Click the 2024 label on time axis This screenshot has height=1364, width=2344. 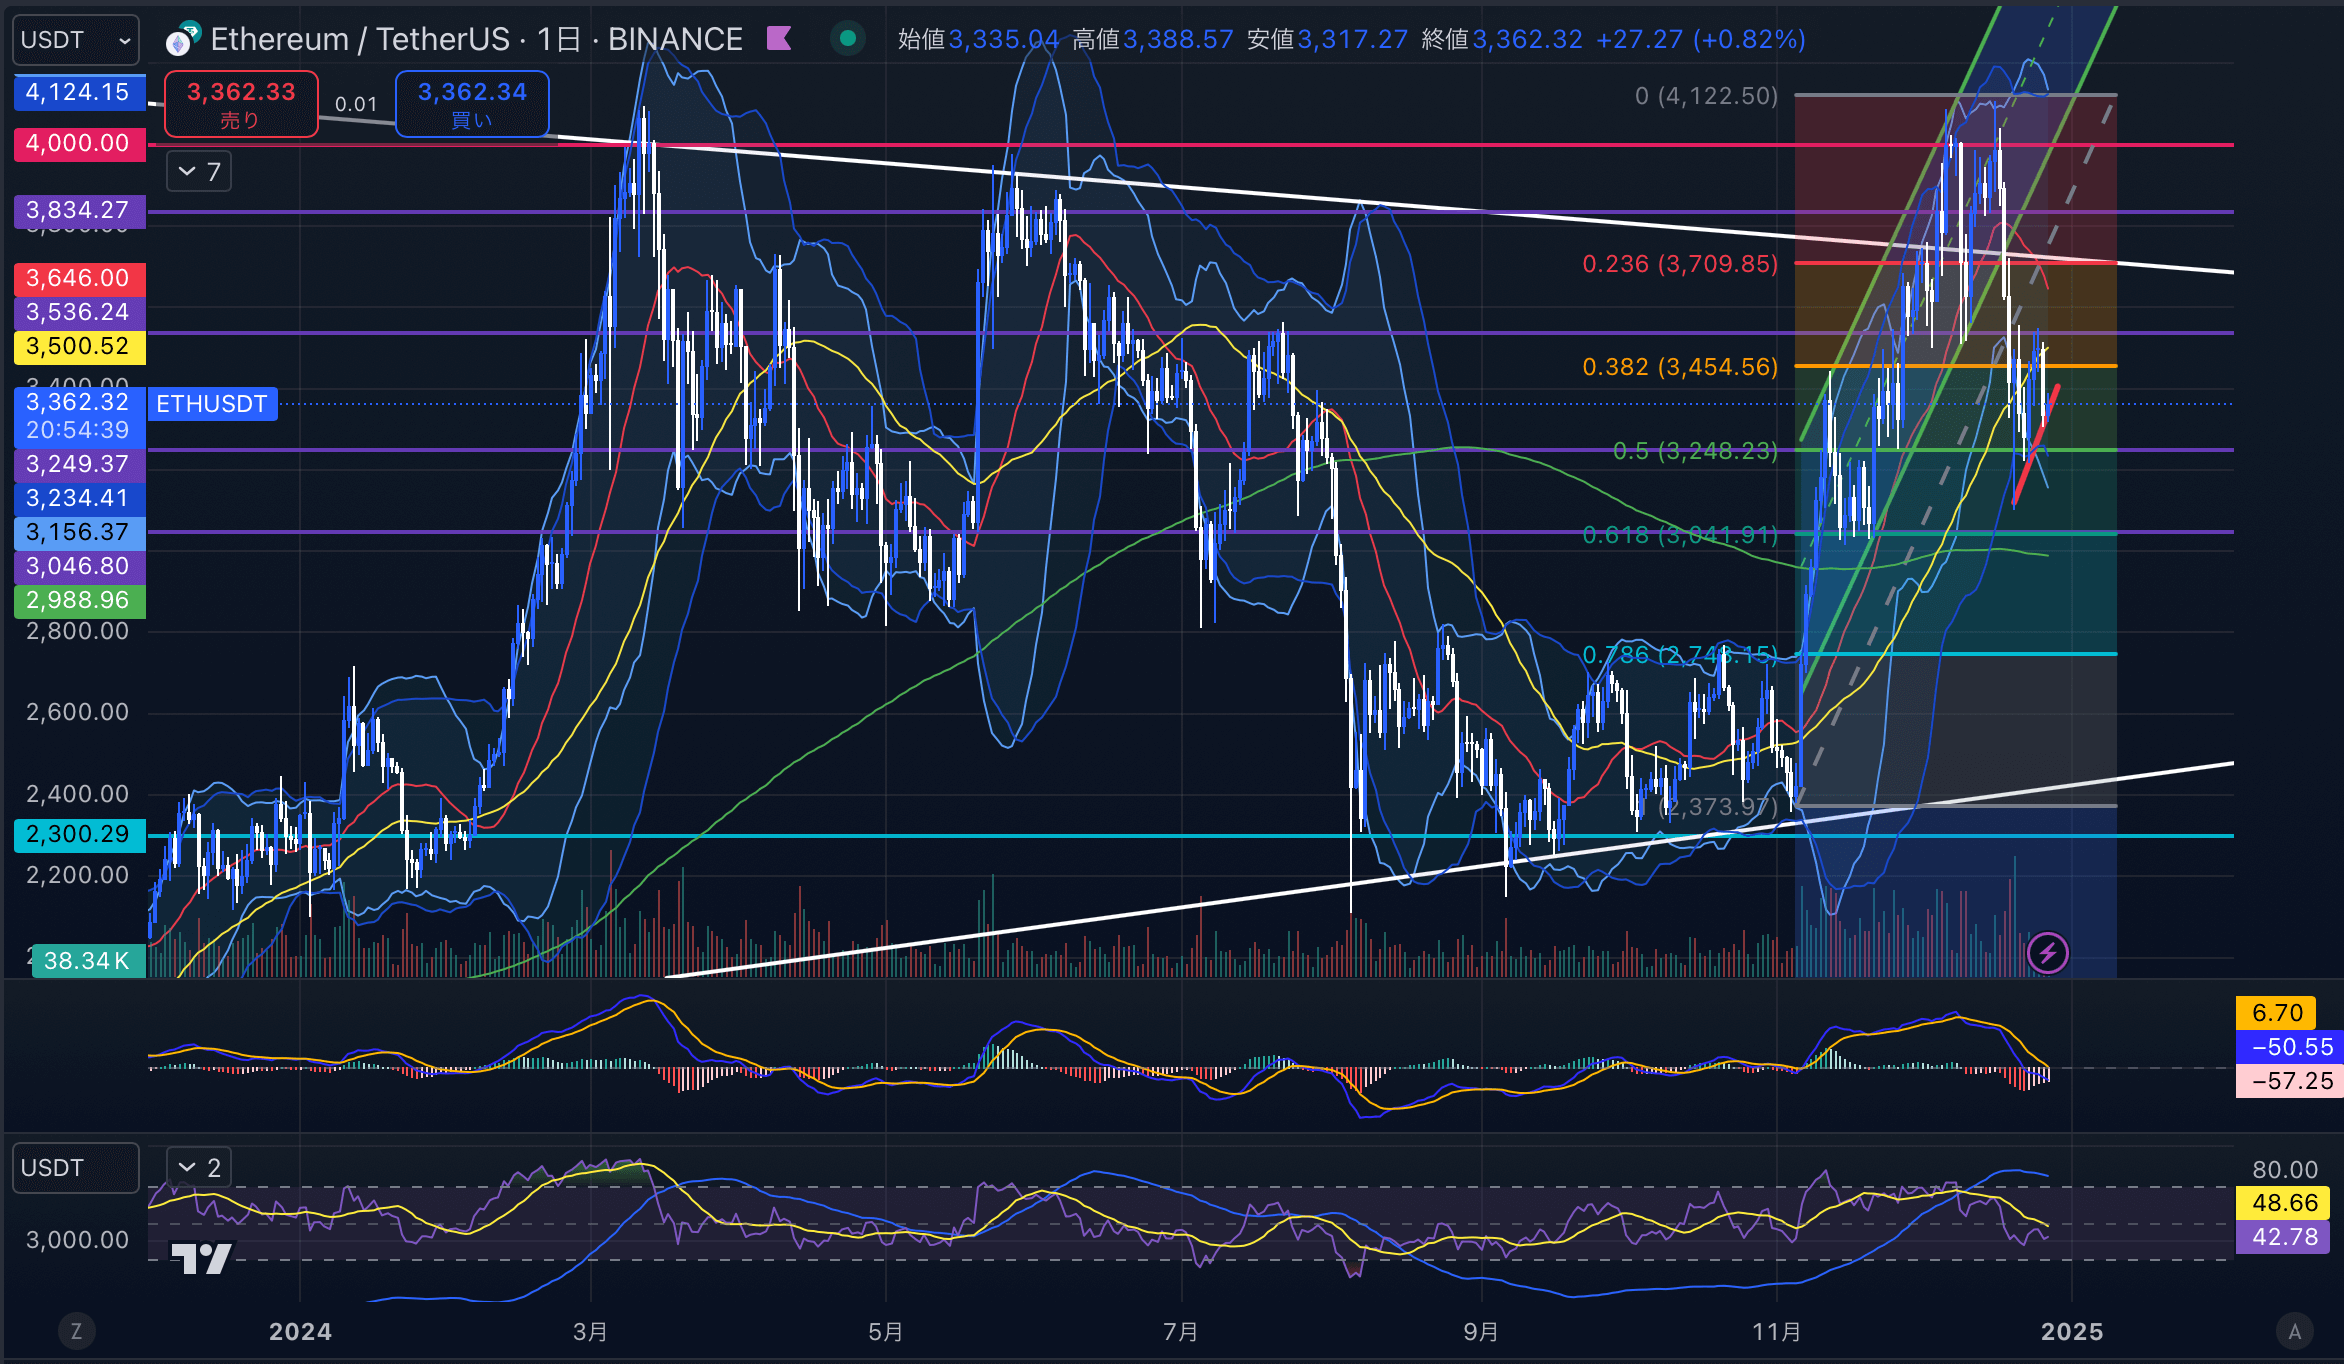point(300,1332)
